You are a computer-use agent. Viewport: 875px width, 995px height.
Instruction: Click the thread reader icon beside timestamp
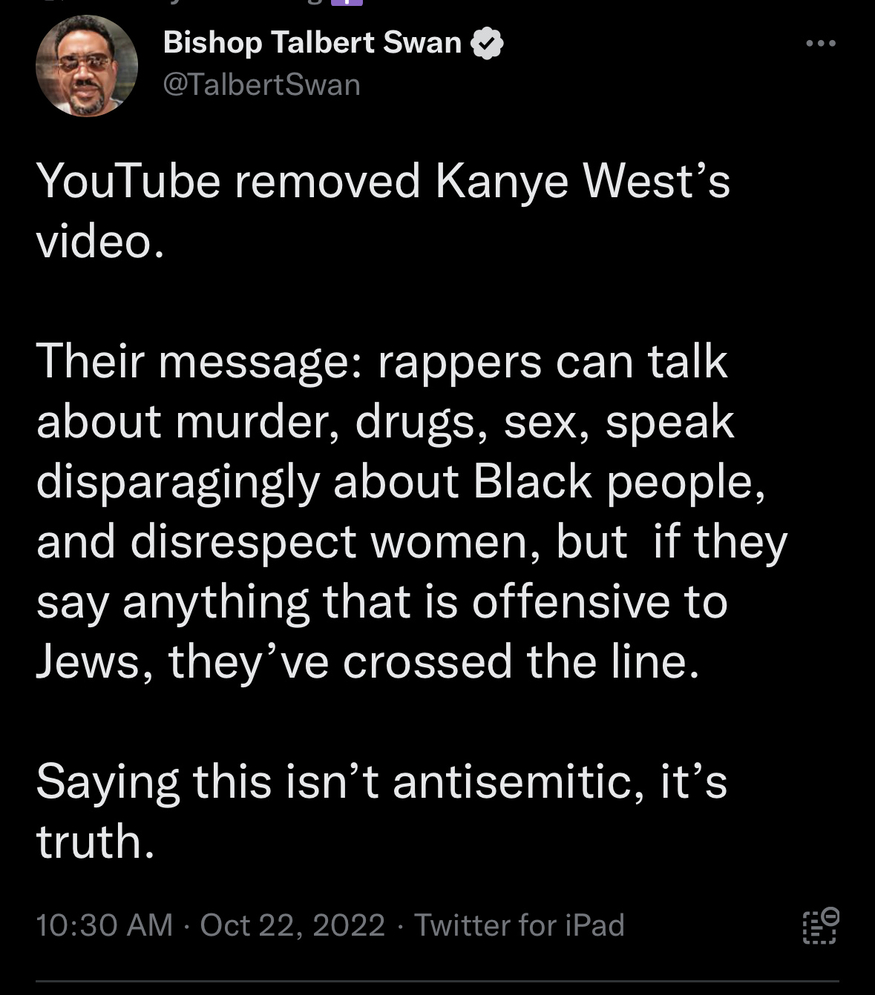tap(821, 926)
